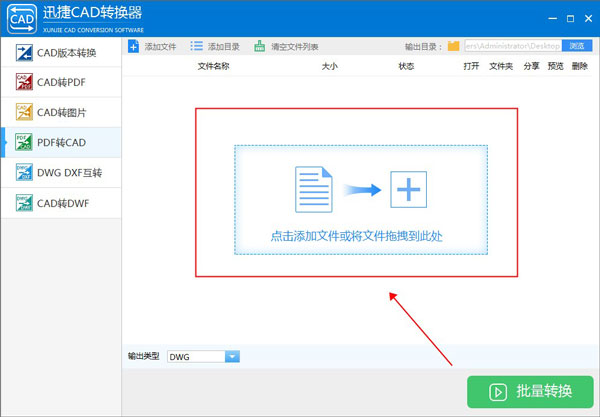Click the 大小 column header
Screen dimensions: 600x417
tap(329, 66)
